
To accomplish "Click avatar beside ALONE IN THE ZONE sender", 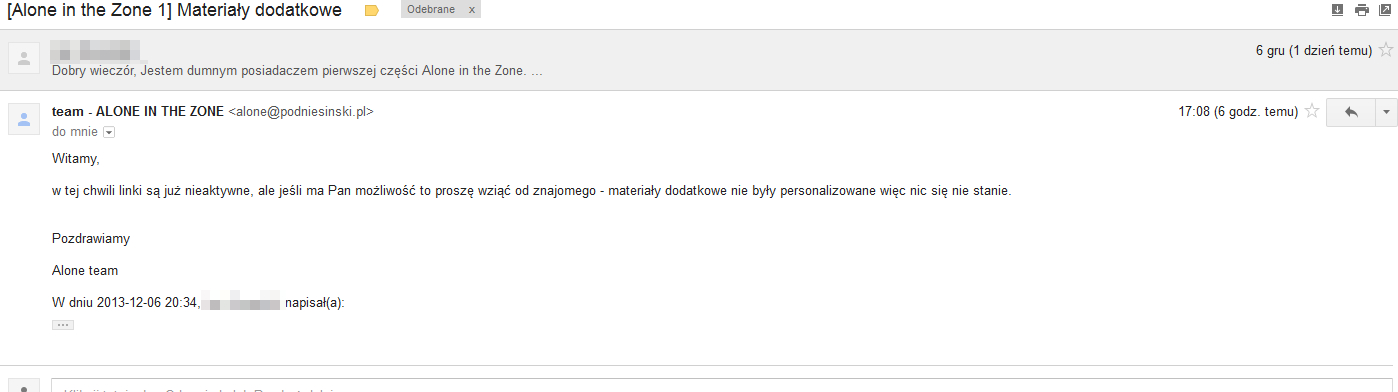I will (x=23, y=119).
